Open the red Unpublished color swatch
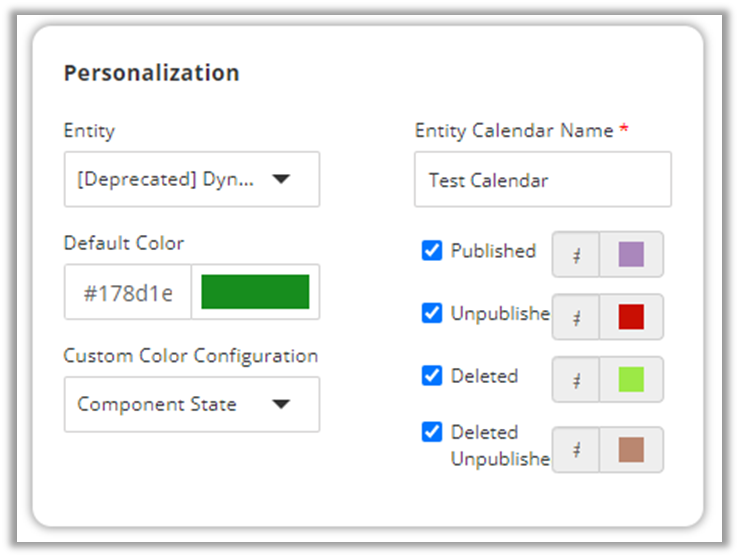The image size is (739, 557). coord(631,317)
